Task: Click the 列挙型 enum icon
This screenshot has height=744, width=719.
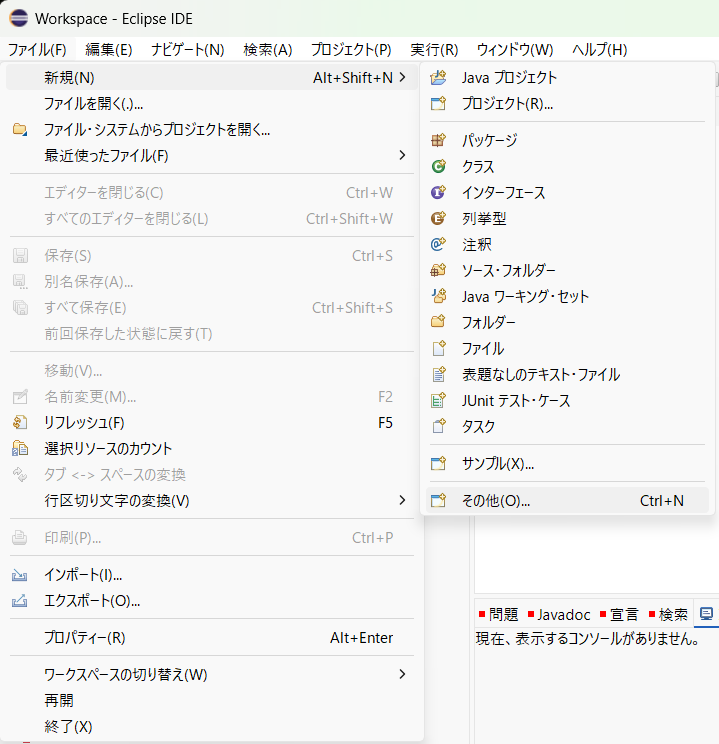Action: pyautogui.click(x=437, y=219)
